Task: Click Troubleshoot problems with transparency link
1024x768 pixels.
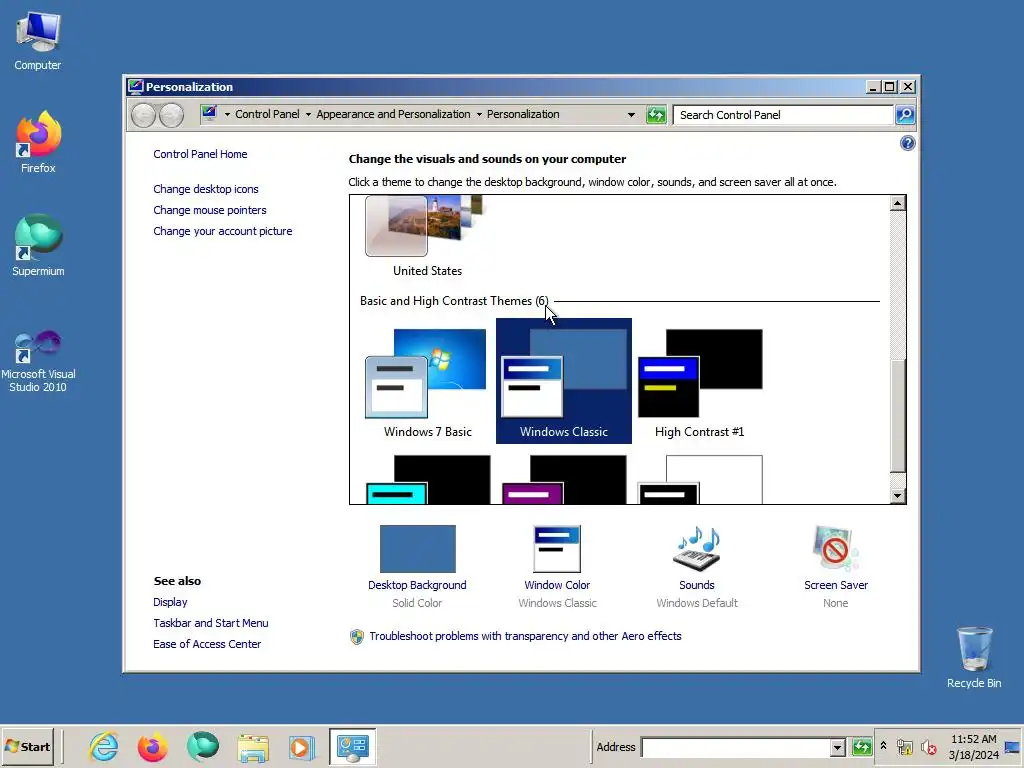Action: tap(525, 636)
